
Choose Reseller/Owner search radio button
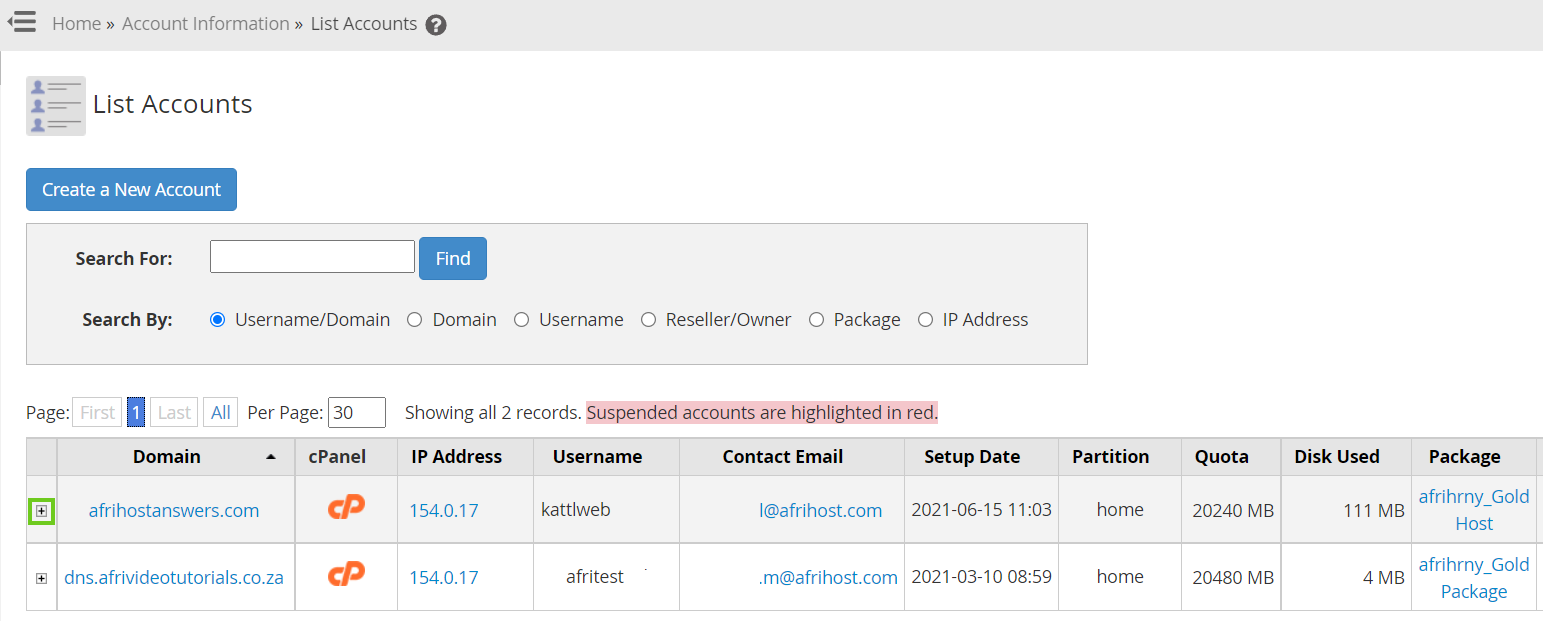[x=648, y=320]
